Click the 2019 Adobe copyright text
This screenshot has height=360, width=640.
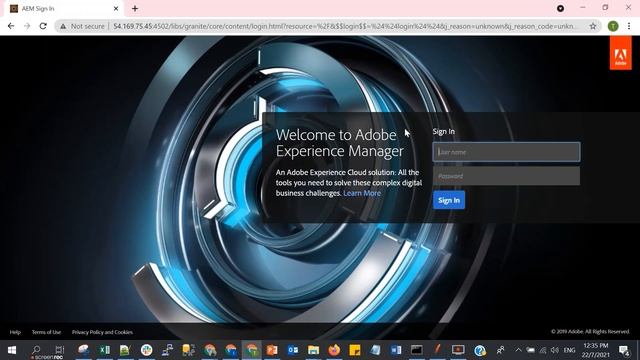[590, 331]
